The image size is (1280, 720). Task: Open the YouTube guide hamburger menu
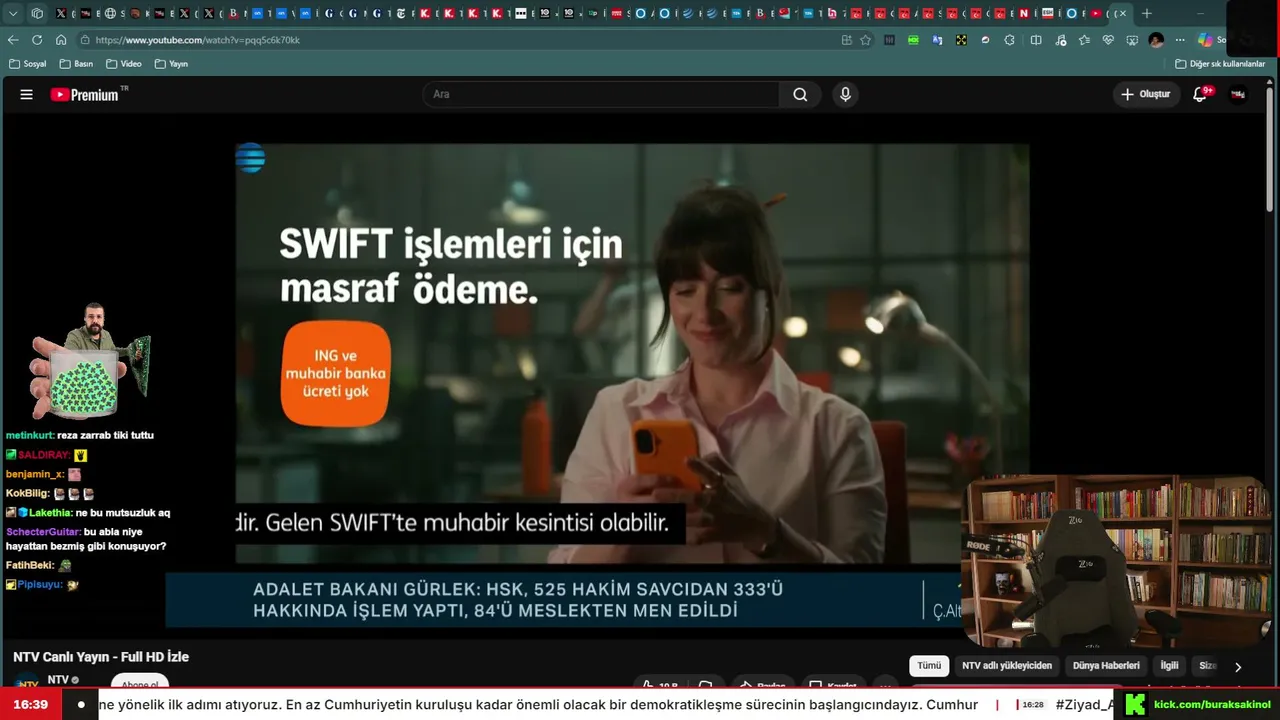tap(27, 95)
